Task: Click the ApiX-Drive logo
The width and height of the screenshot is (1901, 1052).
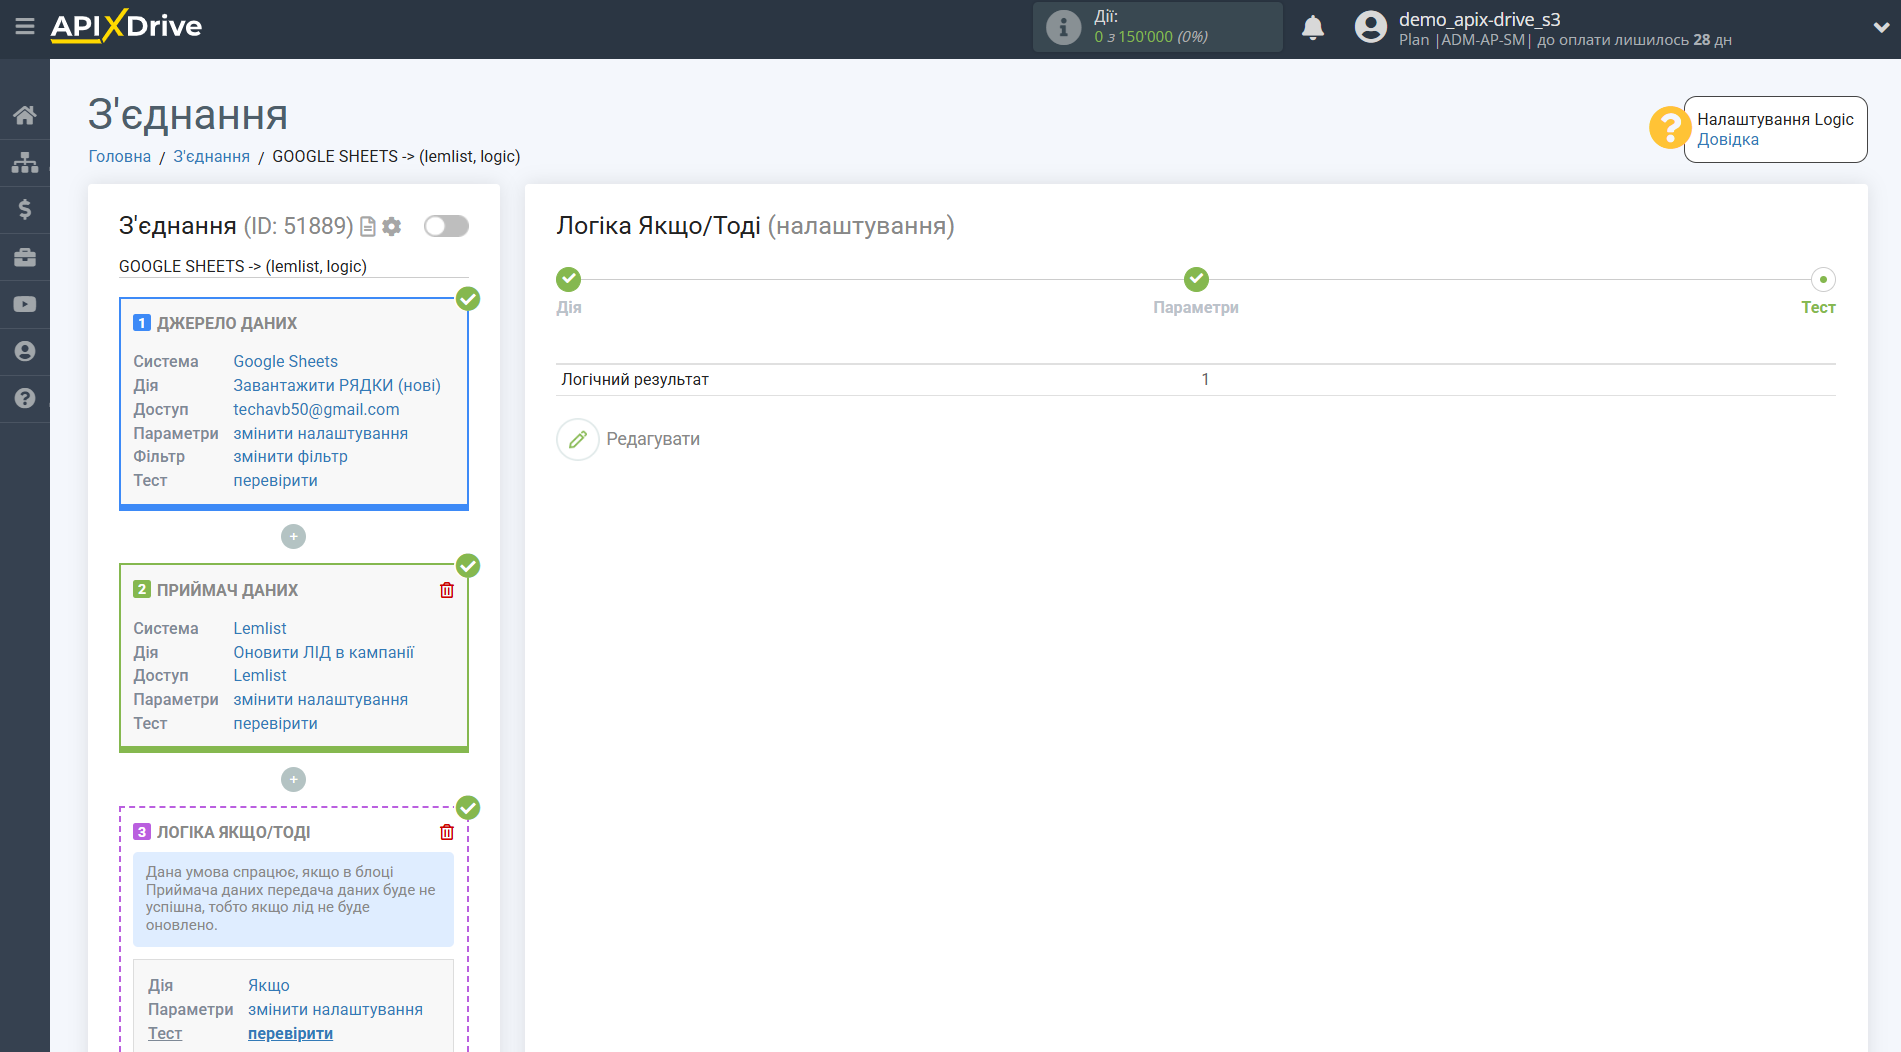Action: coord(126,26)
